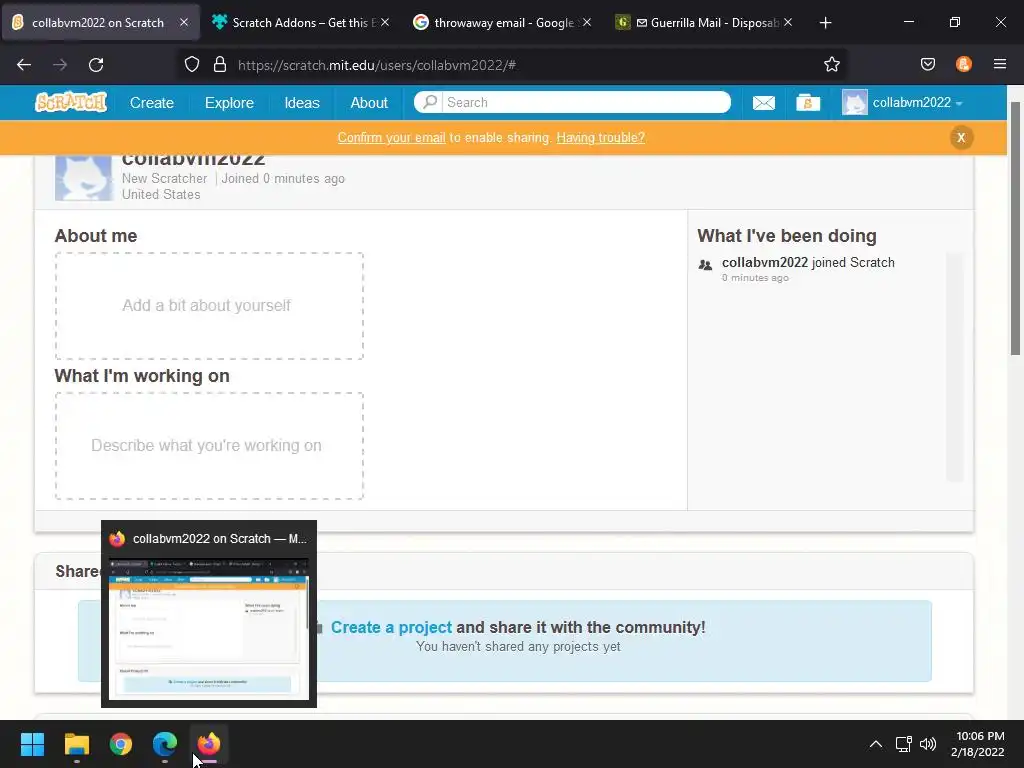Switch to Guerrilla Mail tab
The height and width of the screenshot is (768, 1024).
(x=704, y=23)
